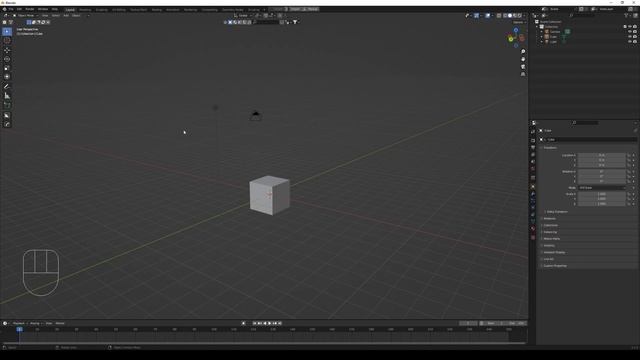Switch to material preview shading
Screen dimensions: 640x360
point(515,16)
